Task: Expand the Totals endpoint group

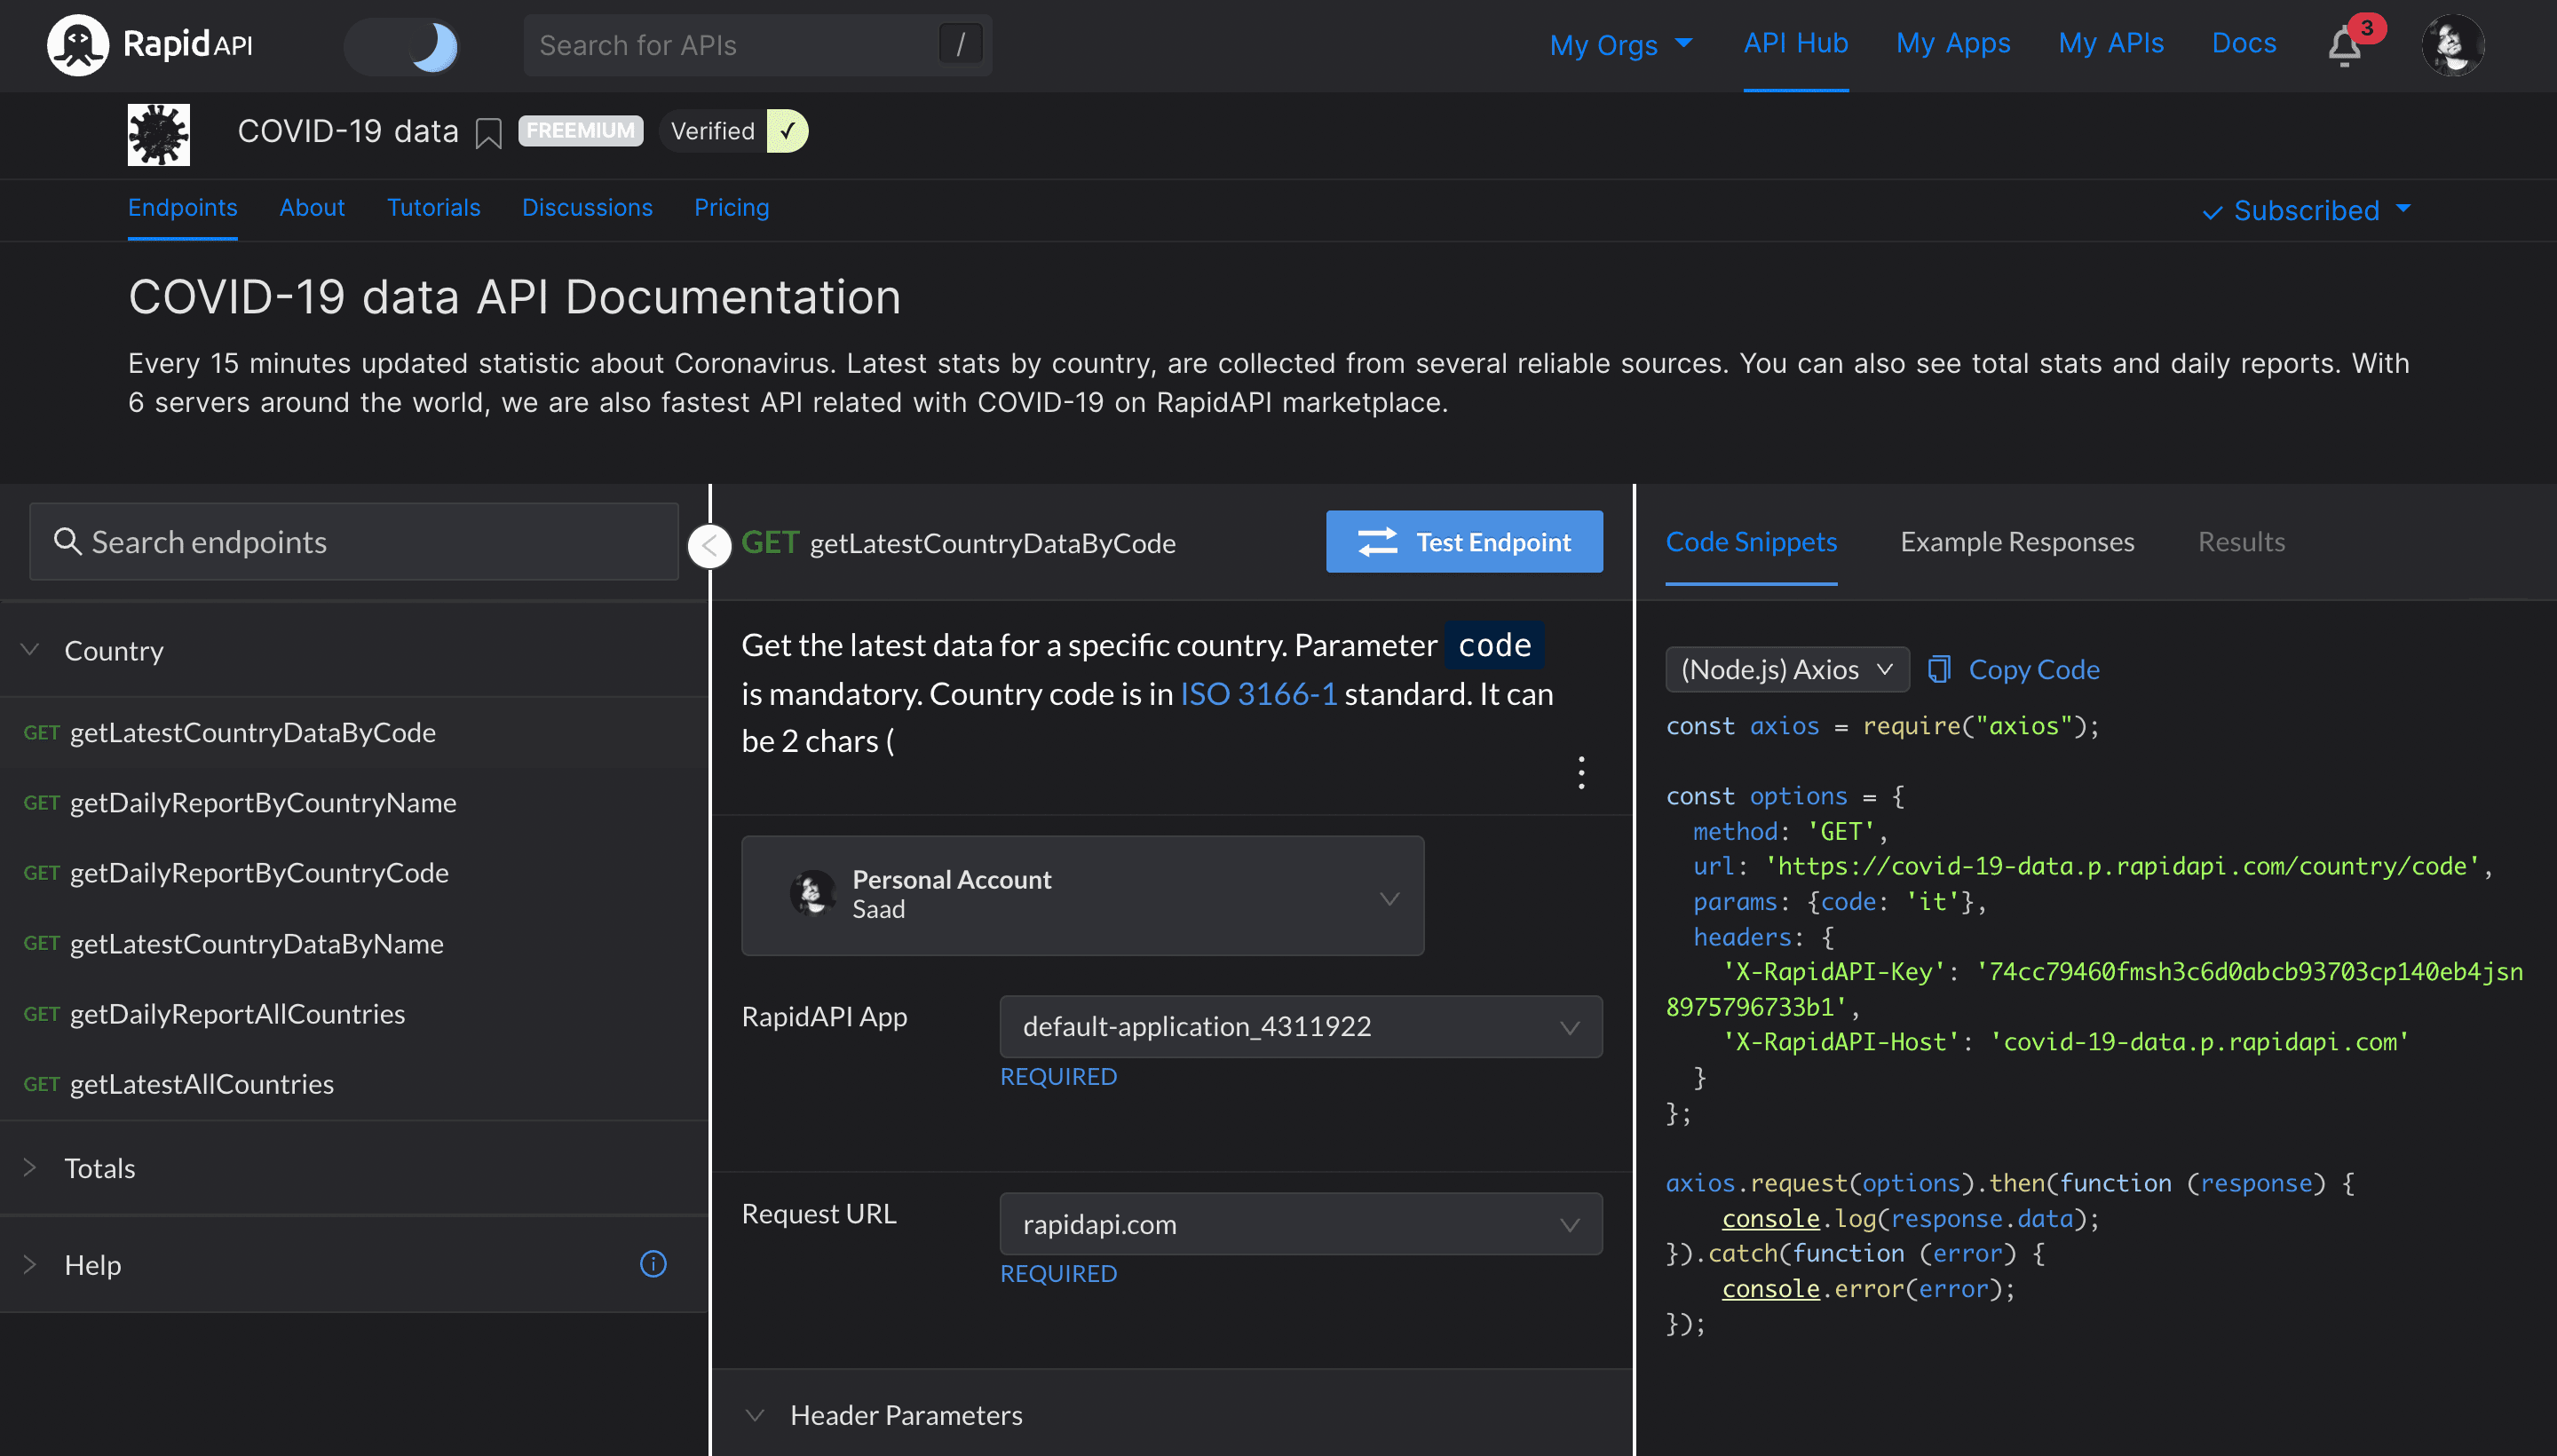Action: pyautogui.click(x=354, y=1168)
